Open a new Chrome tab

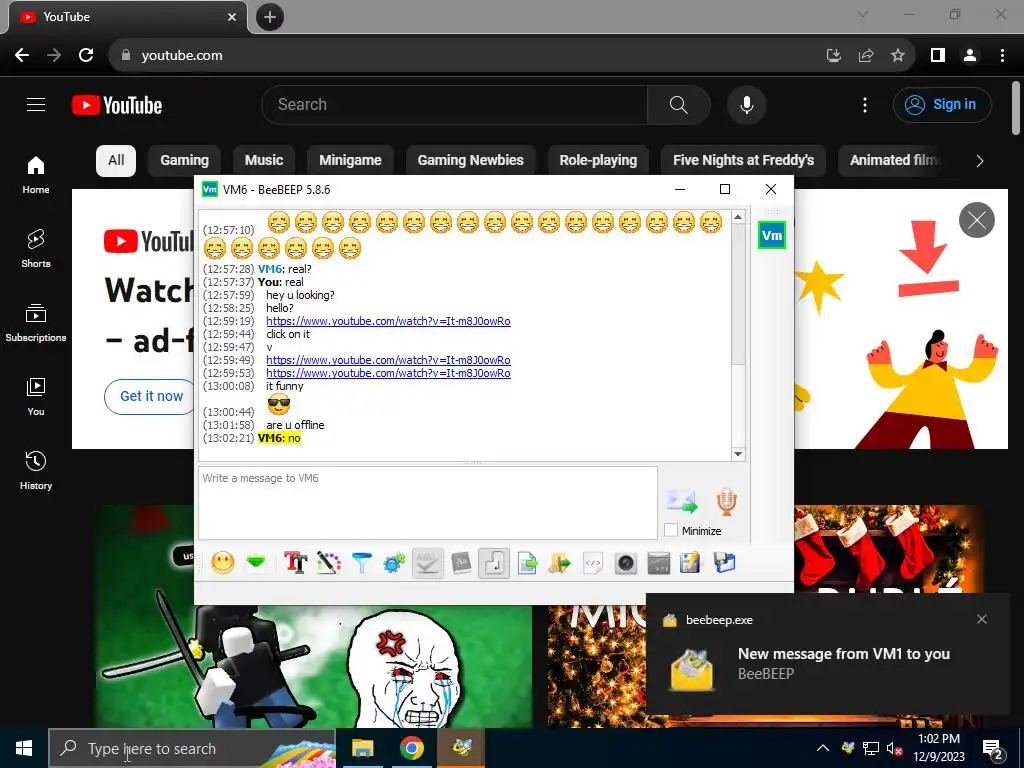tap(270, 17)
